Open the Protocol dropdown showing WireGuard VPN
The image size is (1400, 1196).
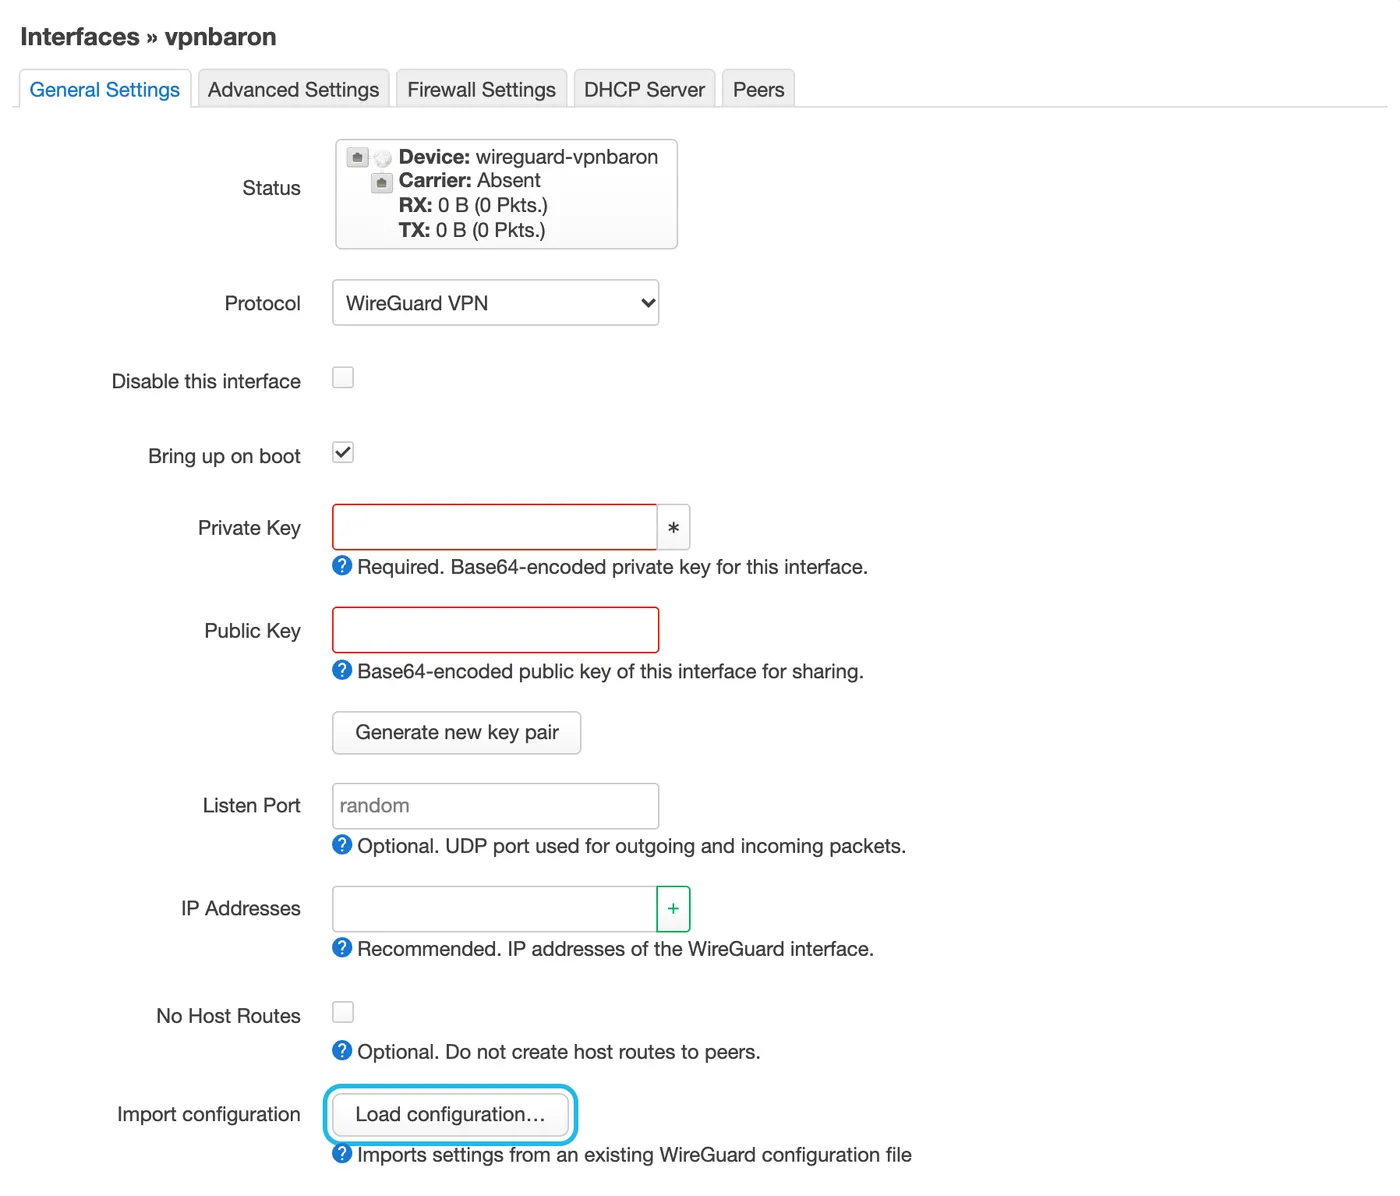click(496, 303)
